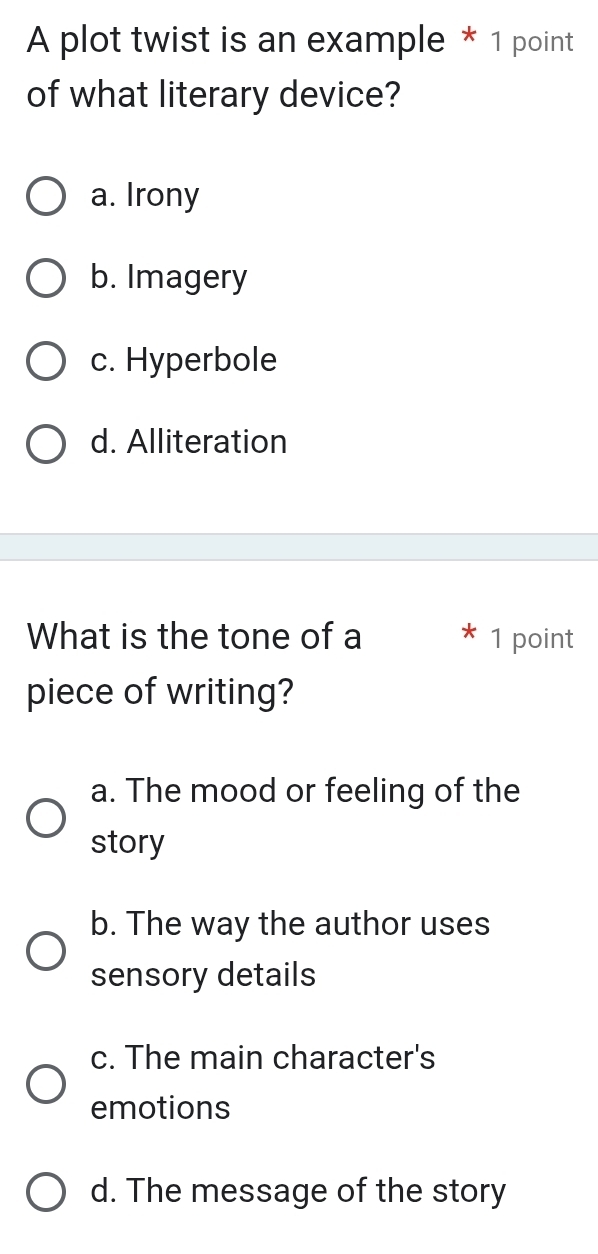
Task: Choose "The mood or feeling of the story"
Action: coord(44,817)
